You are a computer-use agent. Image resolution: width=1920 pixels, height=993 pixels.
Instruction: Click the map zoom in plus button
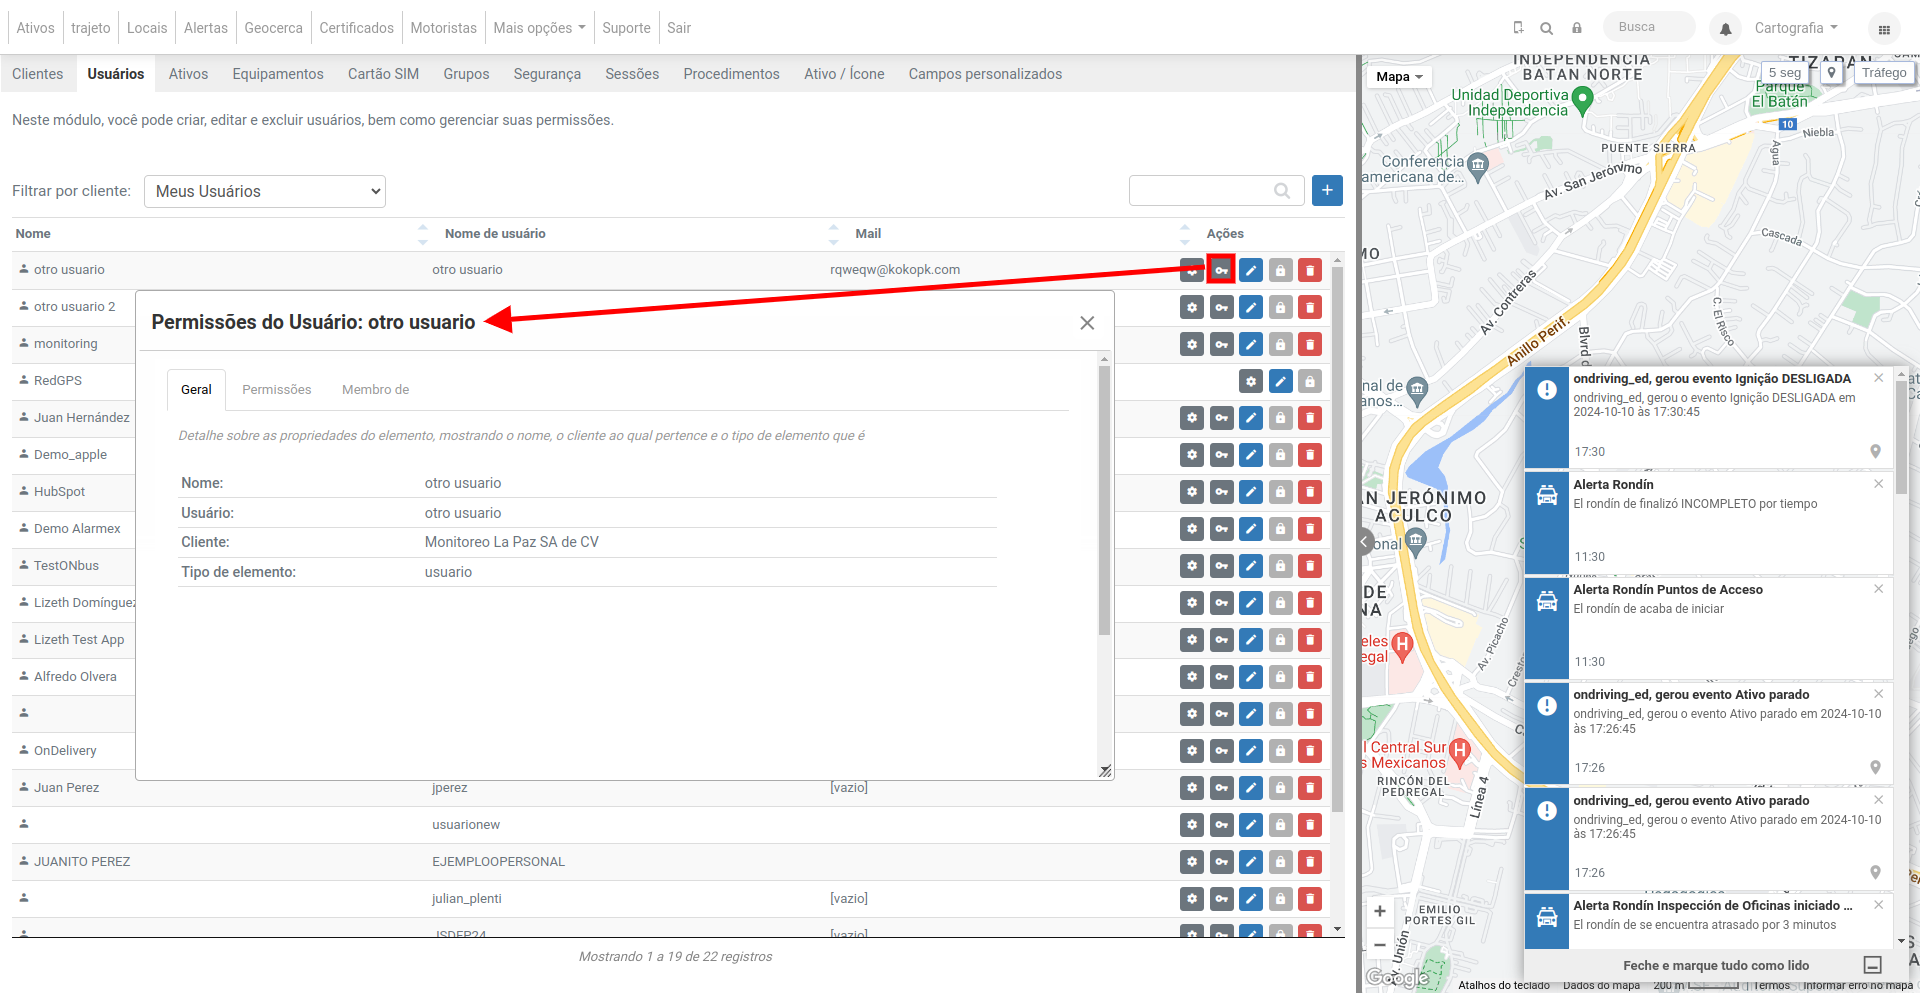[x=1380, y=911]
